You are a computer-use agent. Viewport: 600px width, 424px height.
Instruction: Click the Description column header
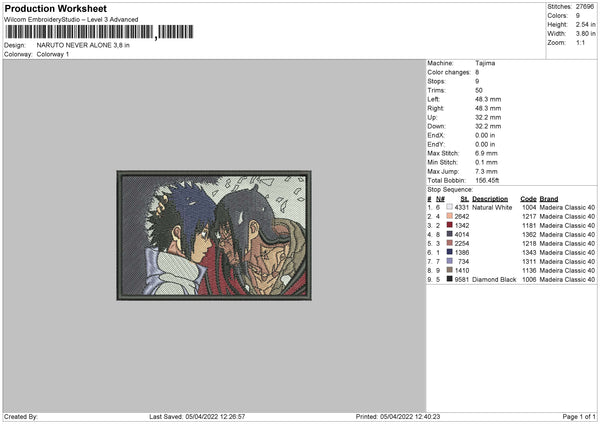(490, 199)
